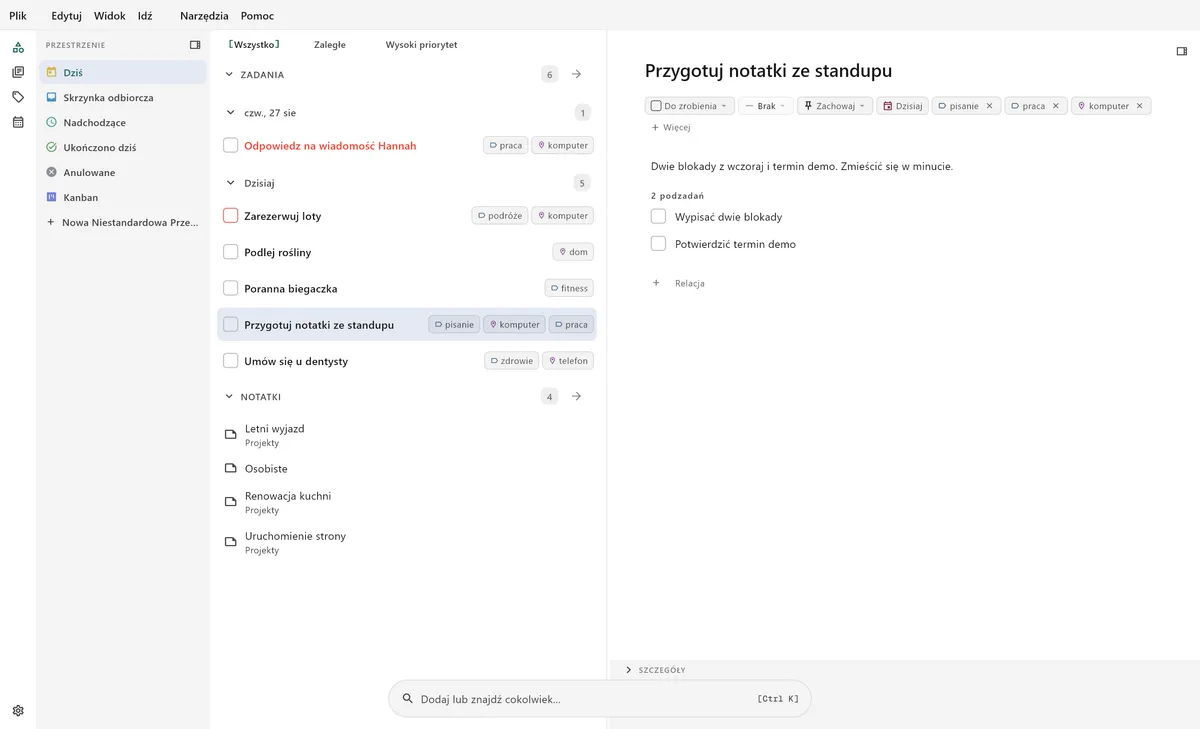1200x729 pixels.
Task: Switch to the Zaległe tab
Action: point(330,45)
